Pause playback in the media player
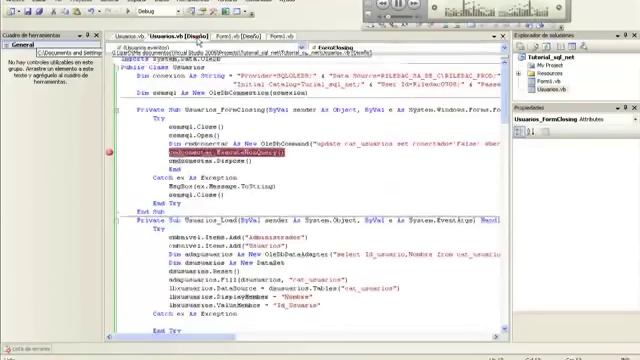640x360 pixels. pos(398,4)
